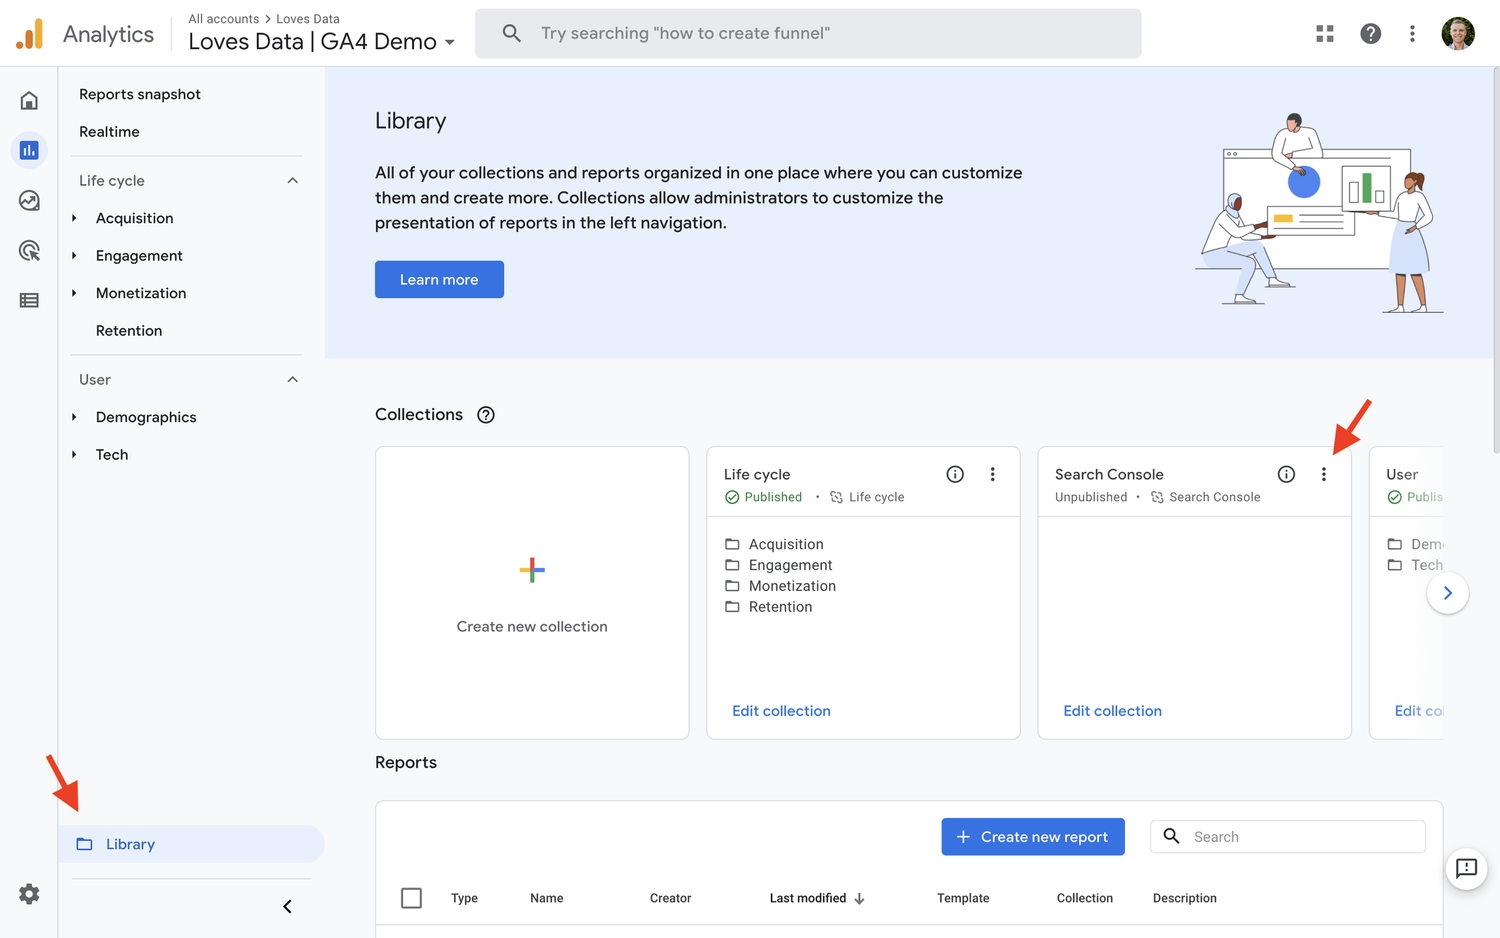This screenshot has width=1500, height=938.
Task: Click the Collections help icon
Action: tap(486, 414)
